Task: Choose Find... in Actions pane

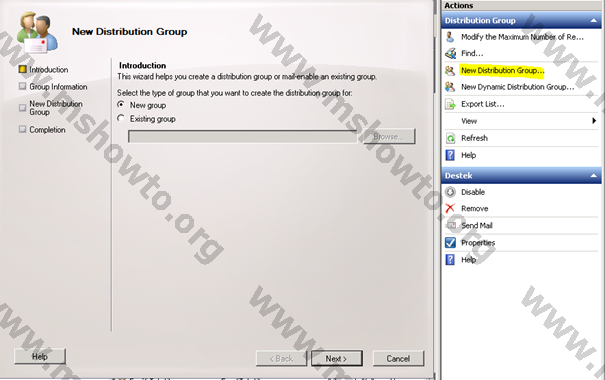Action: click(x=472, y=53)
